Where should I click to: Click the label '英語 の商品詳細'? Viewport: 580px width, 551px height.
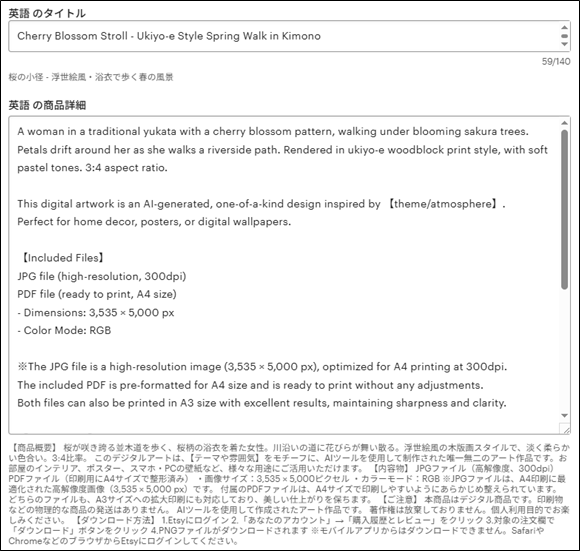coord(47,105)
